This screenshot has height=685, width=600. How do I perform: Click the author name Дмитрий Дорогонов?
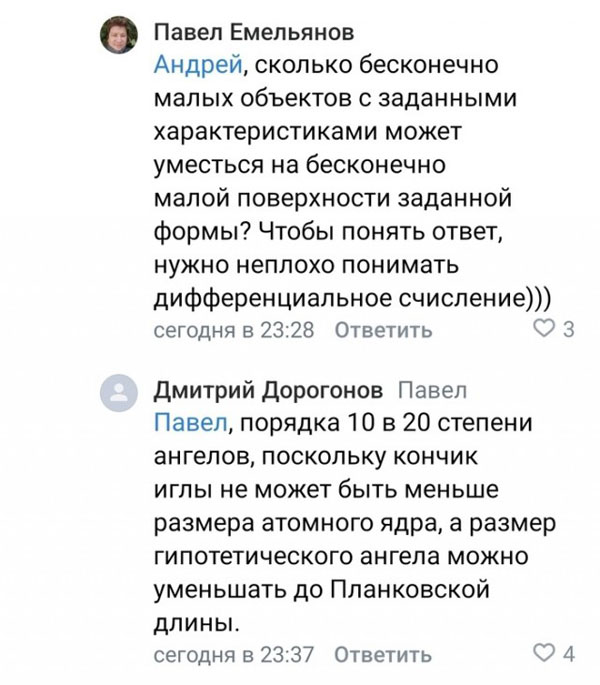point(269,390)
